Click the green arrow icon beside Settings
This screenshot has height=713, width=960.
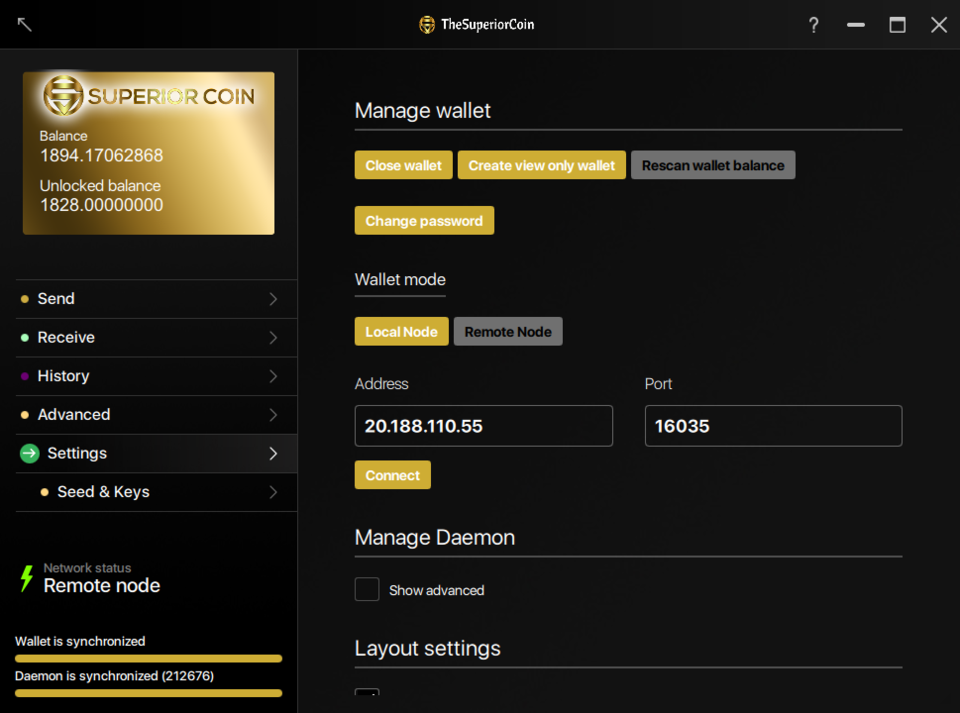click(x=29, y=454)
